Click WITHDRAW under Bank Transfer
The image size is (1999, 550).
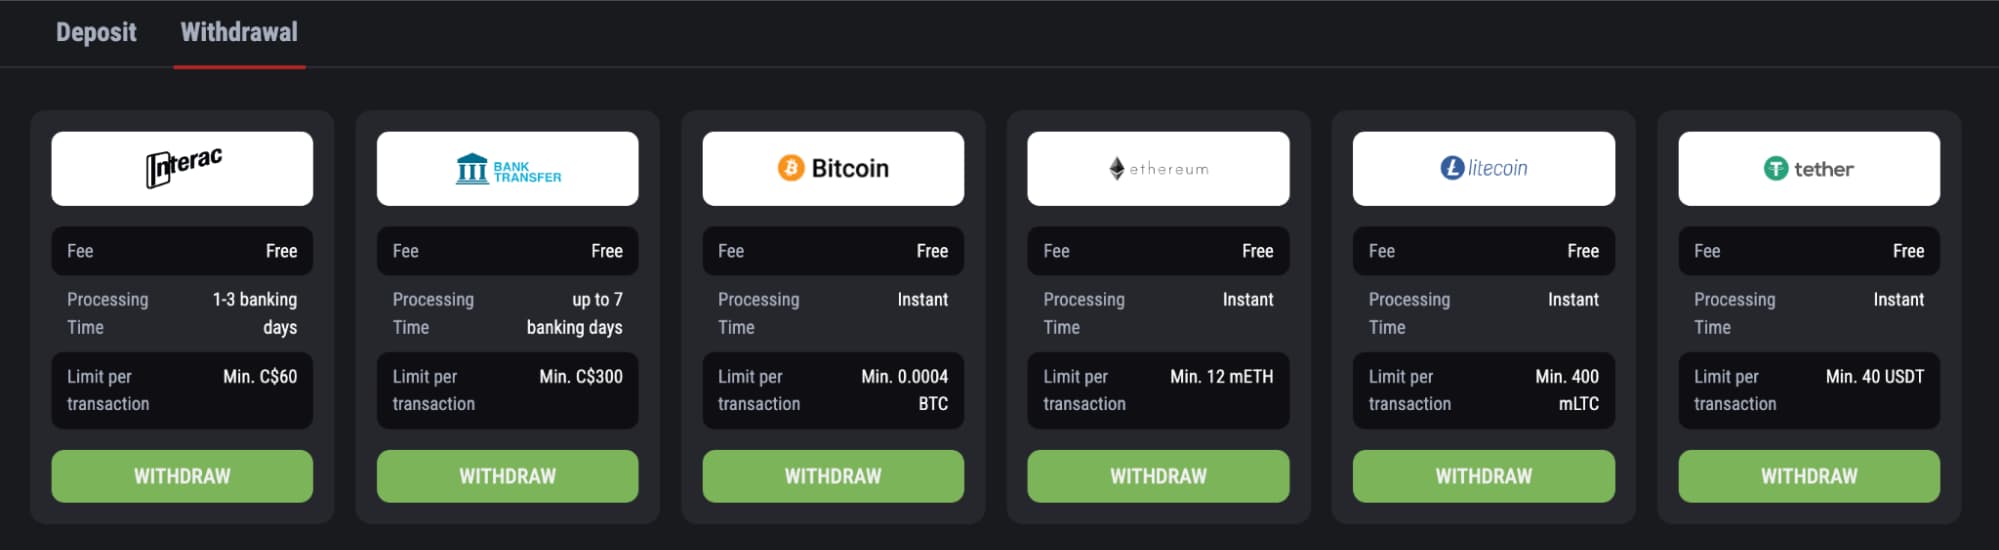507,476
